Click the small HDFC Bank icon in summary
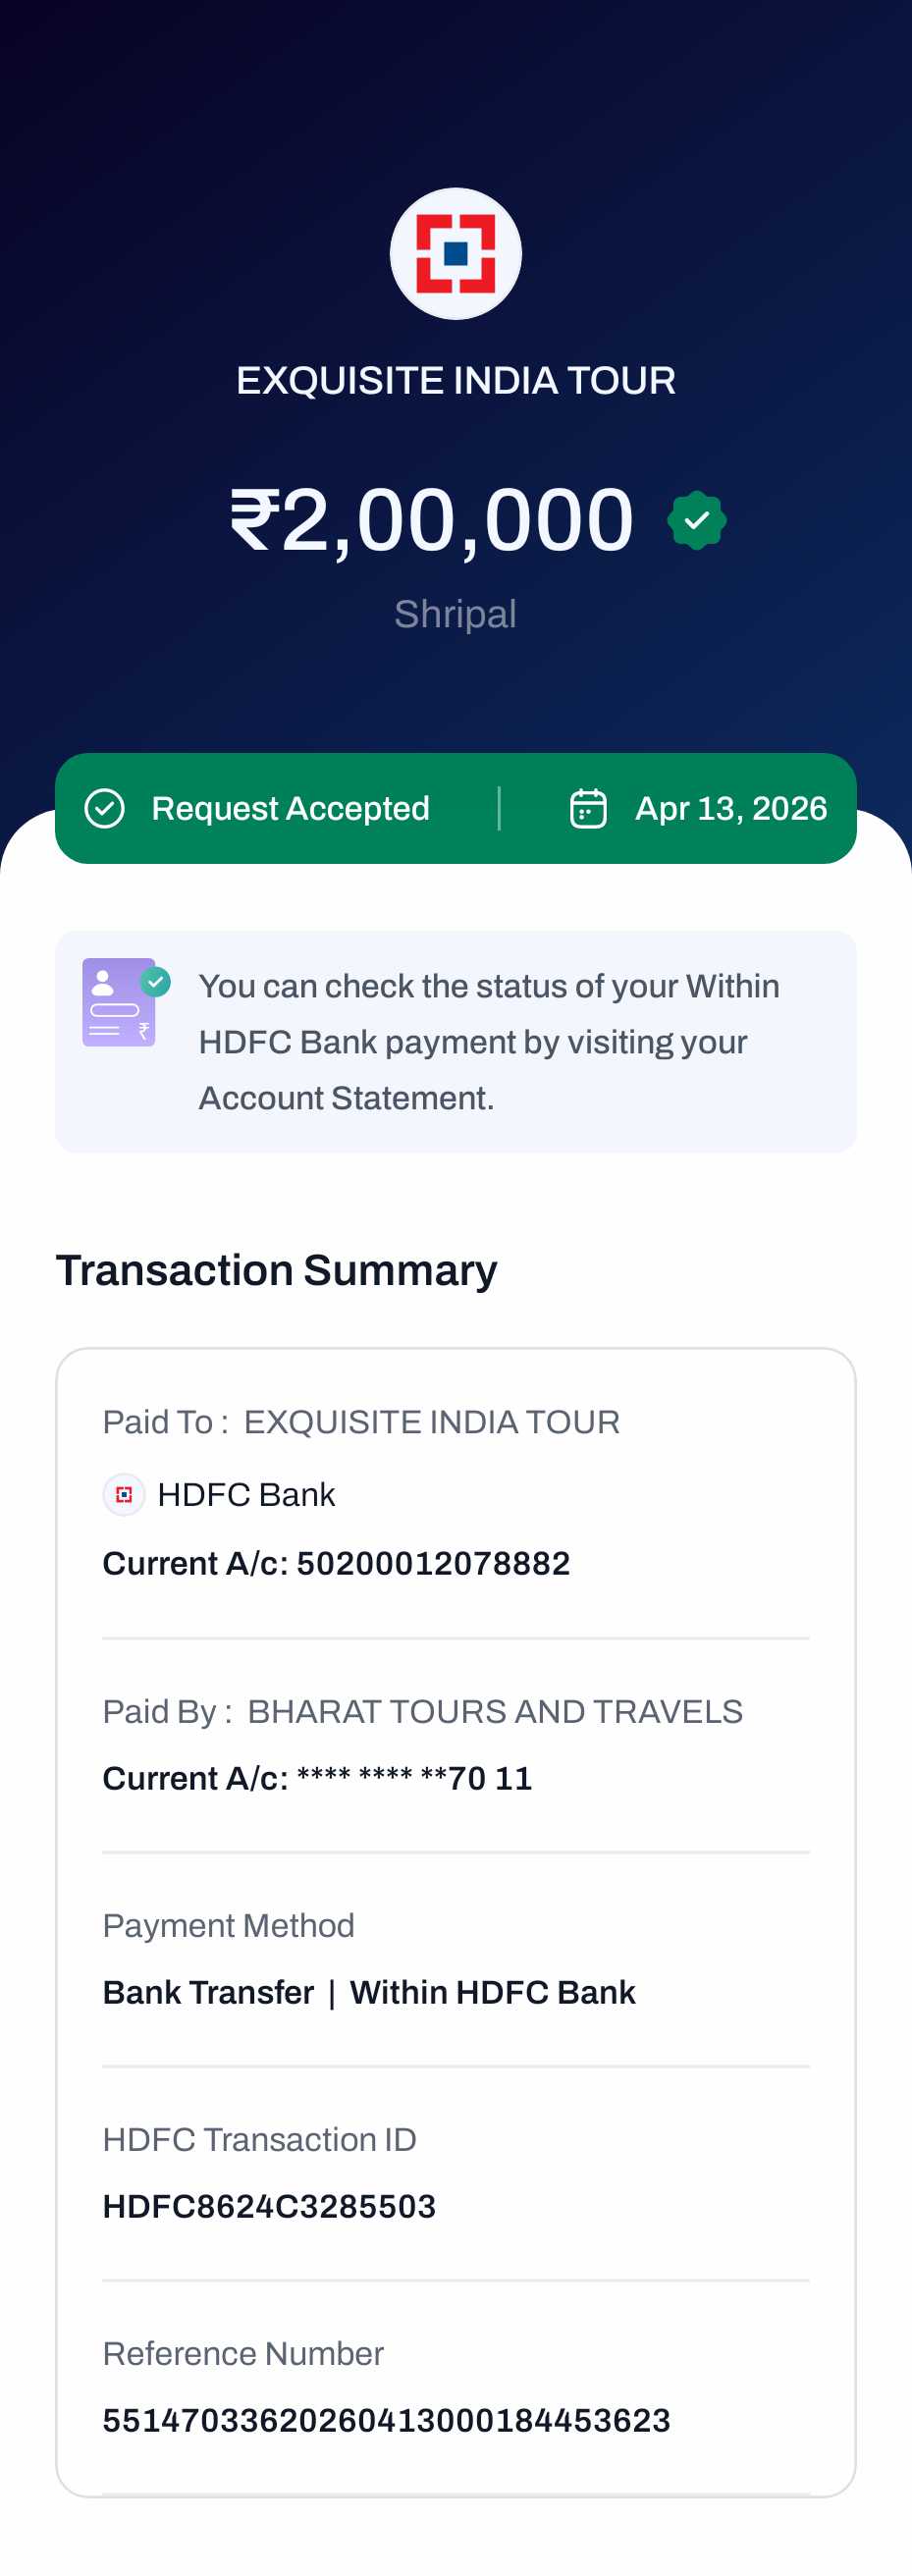 [x=124, y=1495]
